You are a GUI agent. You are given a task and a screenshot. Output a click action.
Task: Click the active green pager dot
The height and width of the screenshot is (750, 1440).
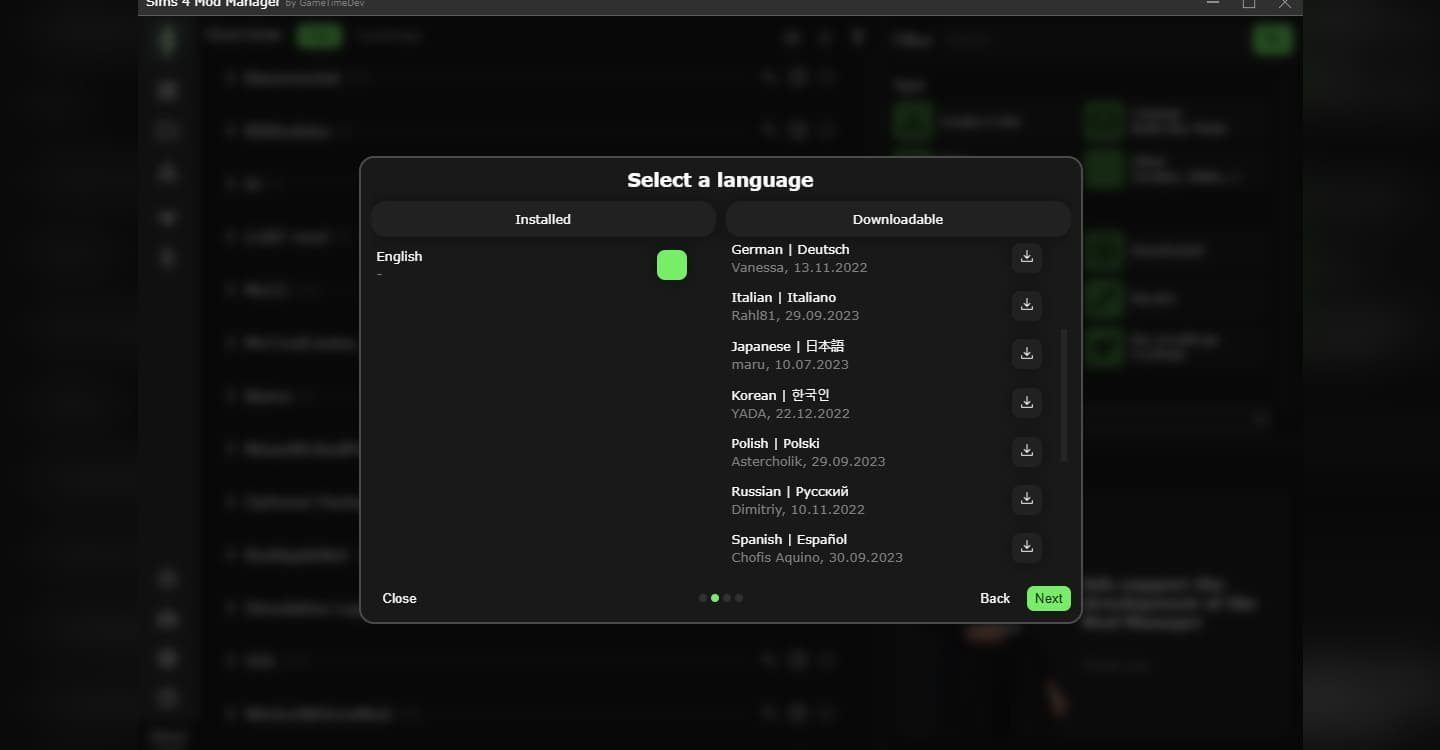[x=715, y=598]
